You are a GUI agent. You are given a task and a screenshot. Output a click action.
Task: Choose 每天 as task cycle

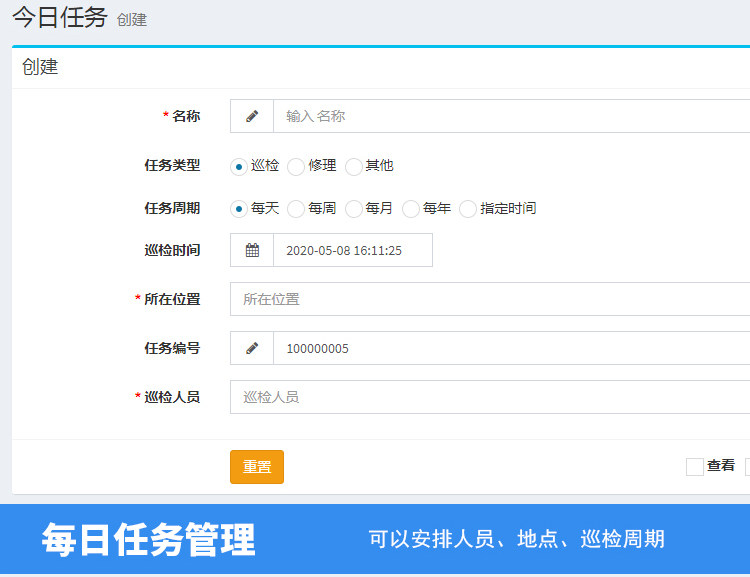[x=239, y=209]
